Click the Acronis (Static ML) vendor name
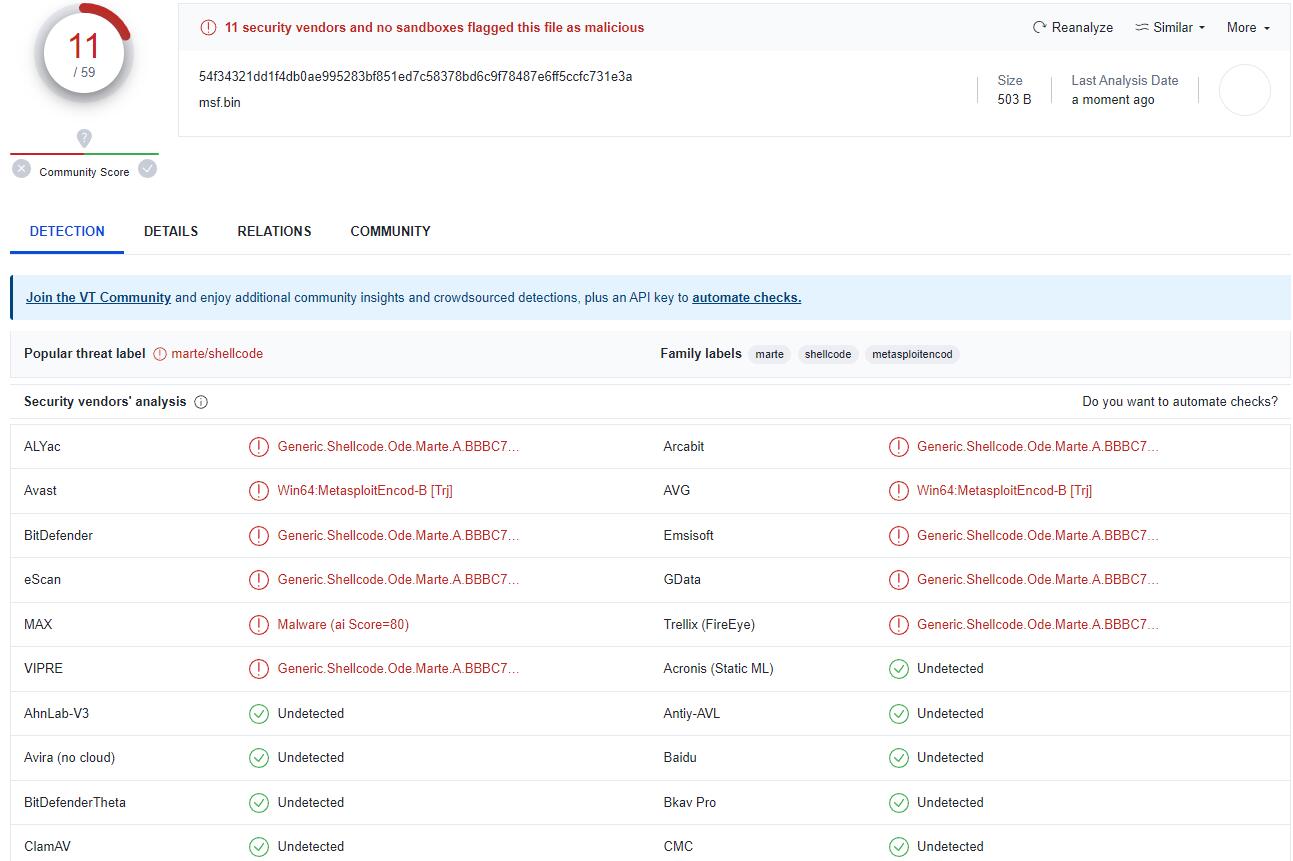The height and width of the screenshot is (861, 1293). tap(718, 669)
